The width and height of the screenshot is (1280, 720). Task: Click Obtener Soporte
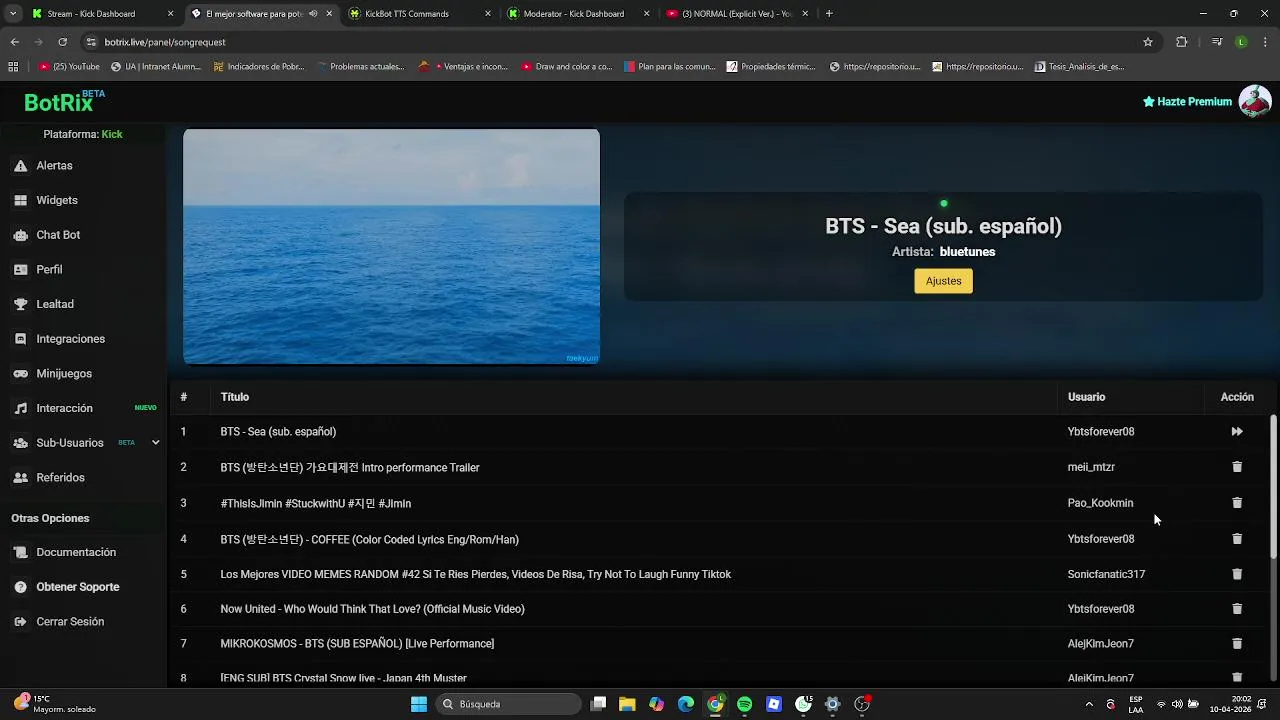(x=78, y=587)
